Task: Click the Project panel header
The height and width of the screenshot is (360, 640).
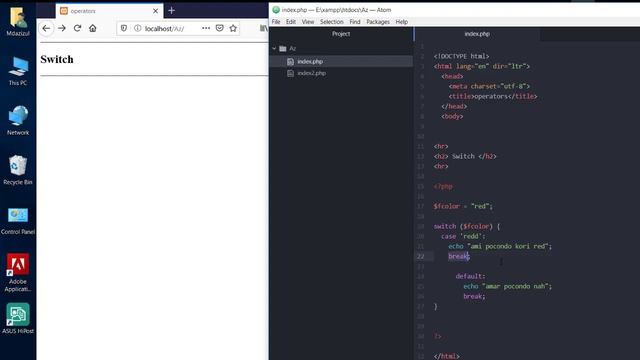Action: [341, 34]
